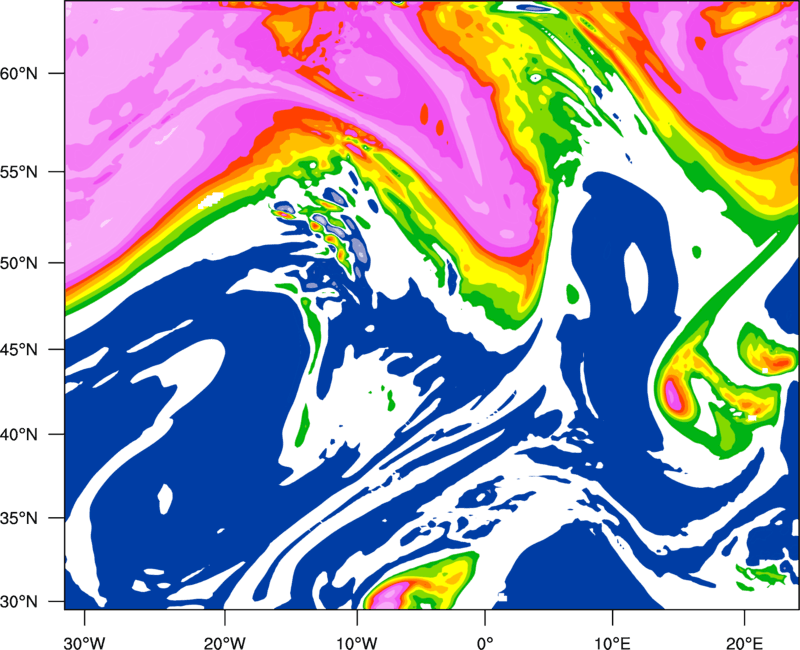Click the 60°N latitude axis label
The height and width of the screenshot is (650, 800).
click(19, 74)
